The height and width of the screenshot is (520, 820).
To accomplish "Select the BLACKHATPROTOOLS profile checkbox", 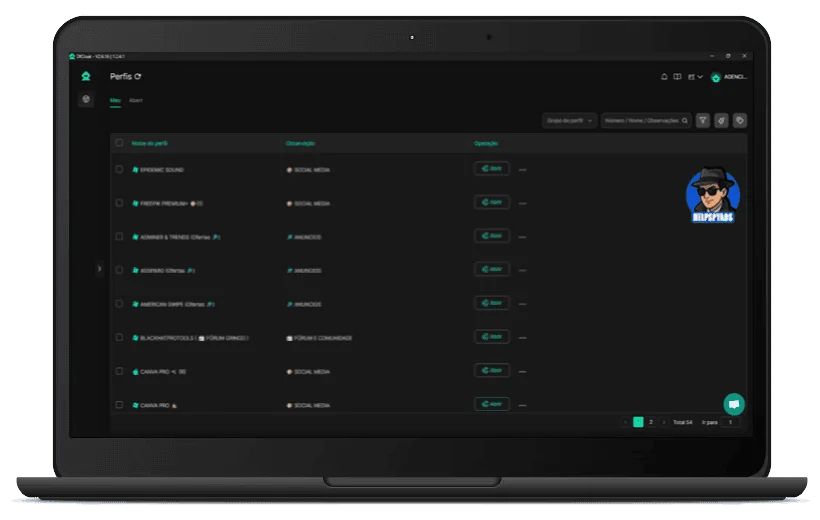I will [119, 338].
